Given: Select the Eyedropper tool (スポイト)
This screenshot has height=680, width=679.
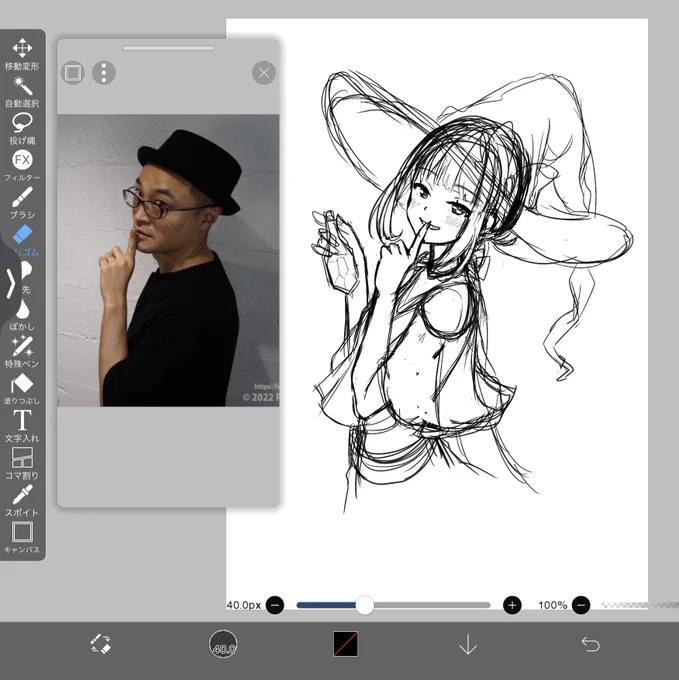Looking at the screenshot, I should 22,500.
